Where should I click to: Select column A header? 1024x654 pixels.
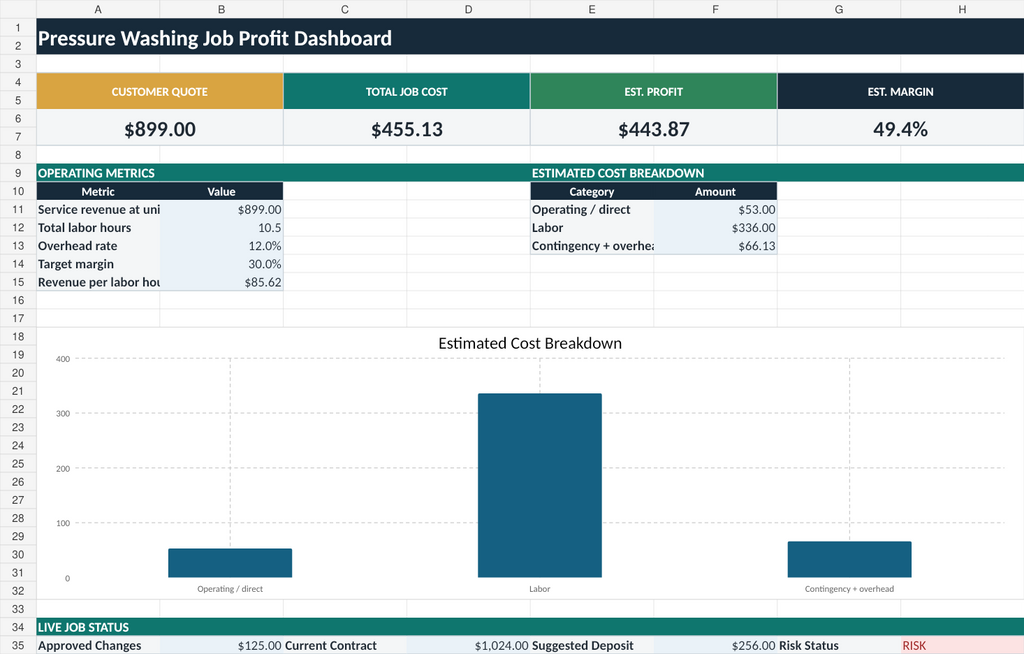pos(98,9)
